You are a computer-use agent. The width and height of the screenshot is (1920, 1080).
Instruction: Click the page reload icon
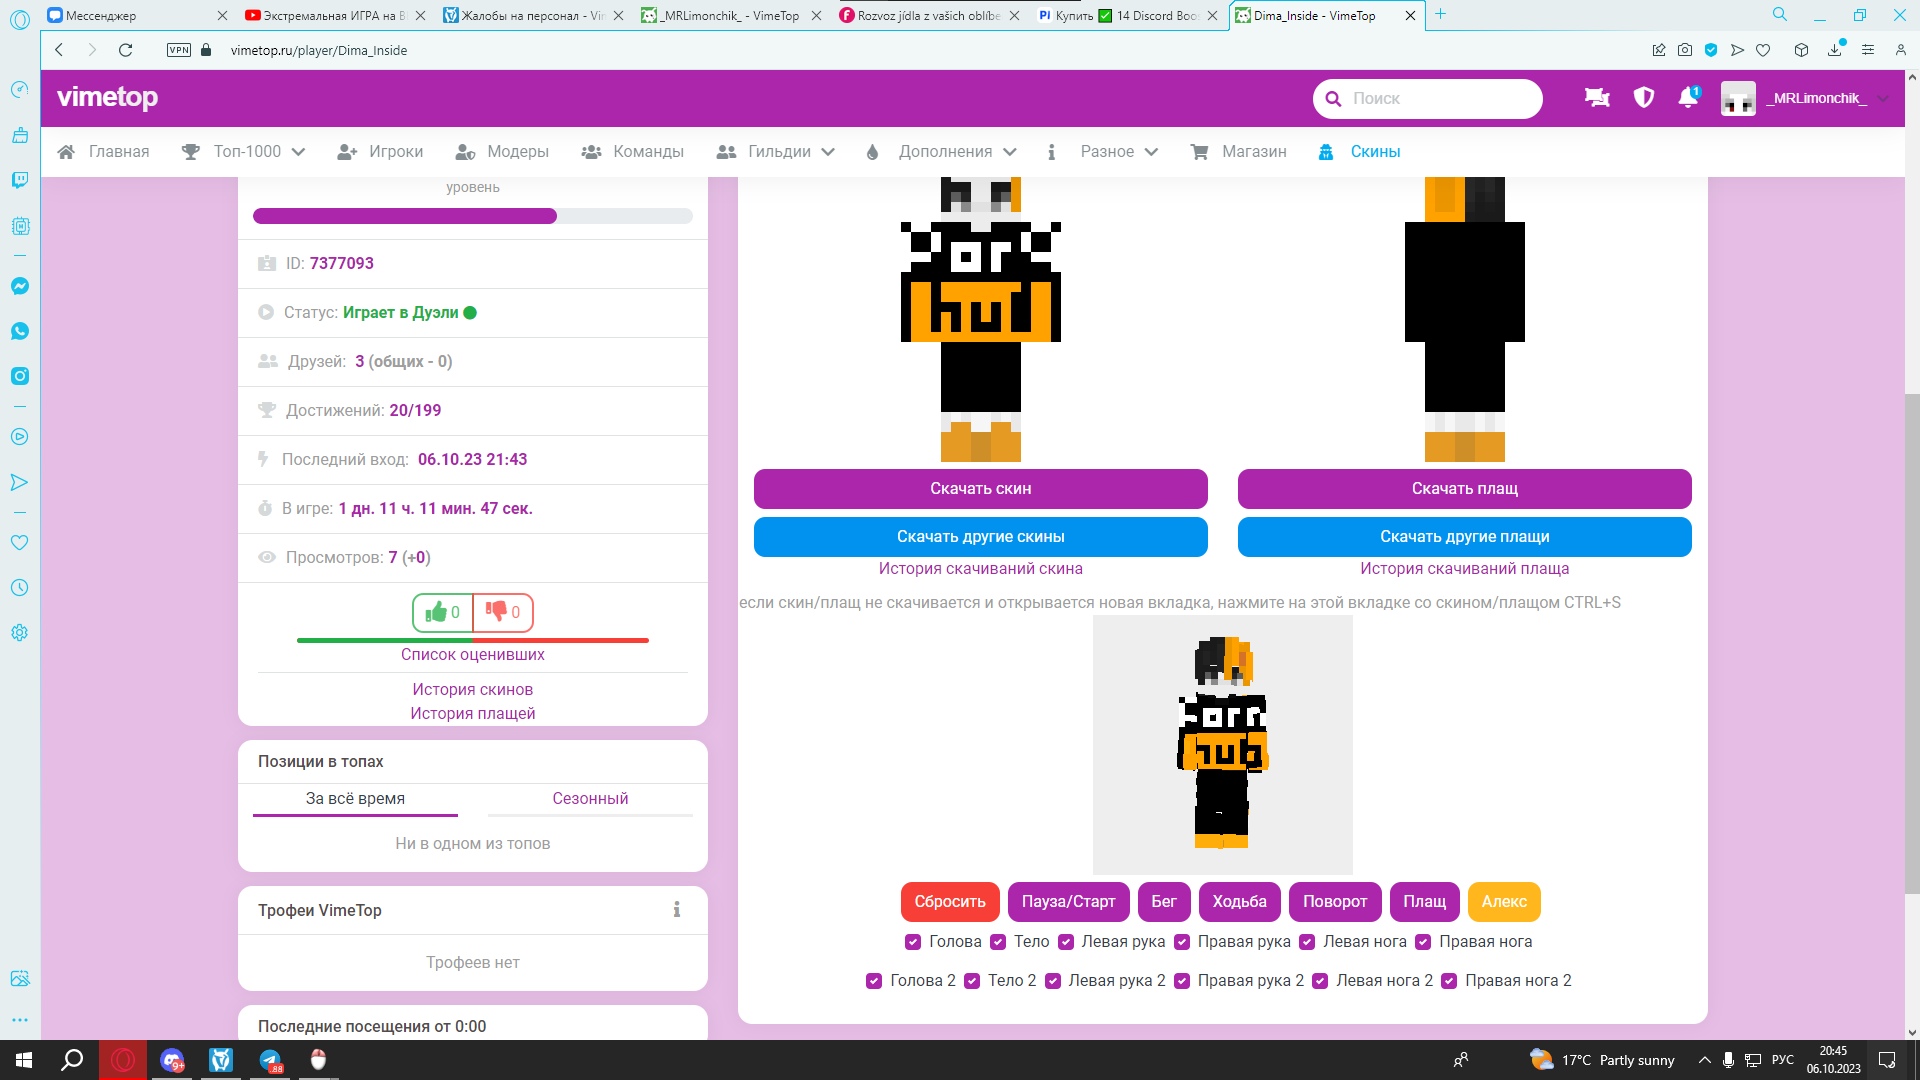(125, 50)
